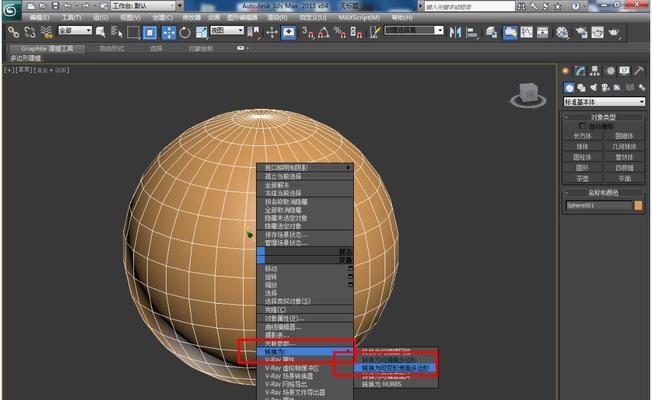Open the object category dropdown in Create panel

[604, 102]
